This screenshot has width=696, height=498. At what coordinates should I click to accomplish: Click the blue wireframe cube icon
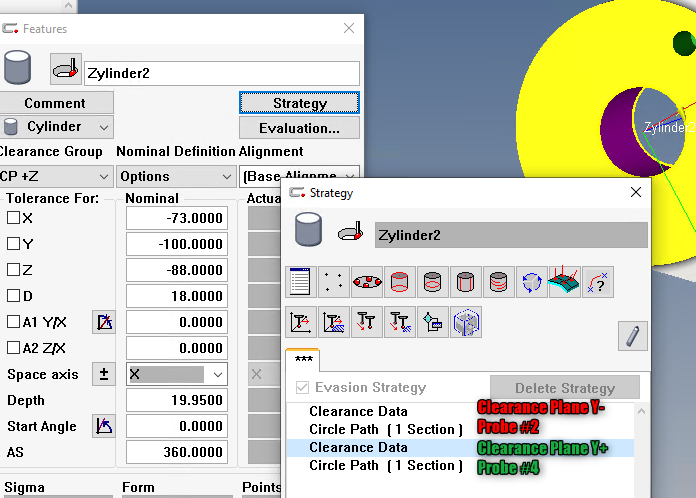(x=466, y=322)
